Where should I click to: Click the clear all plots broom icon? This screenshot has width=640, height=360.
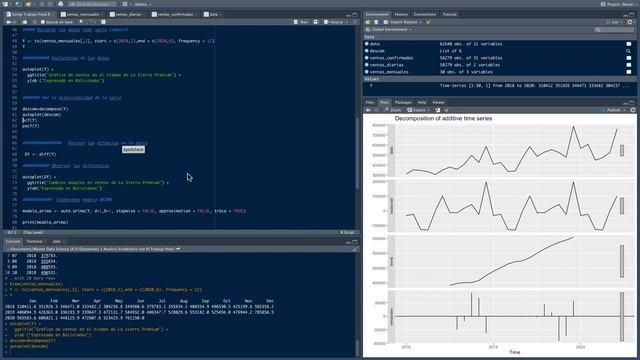(446, 110)
